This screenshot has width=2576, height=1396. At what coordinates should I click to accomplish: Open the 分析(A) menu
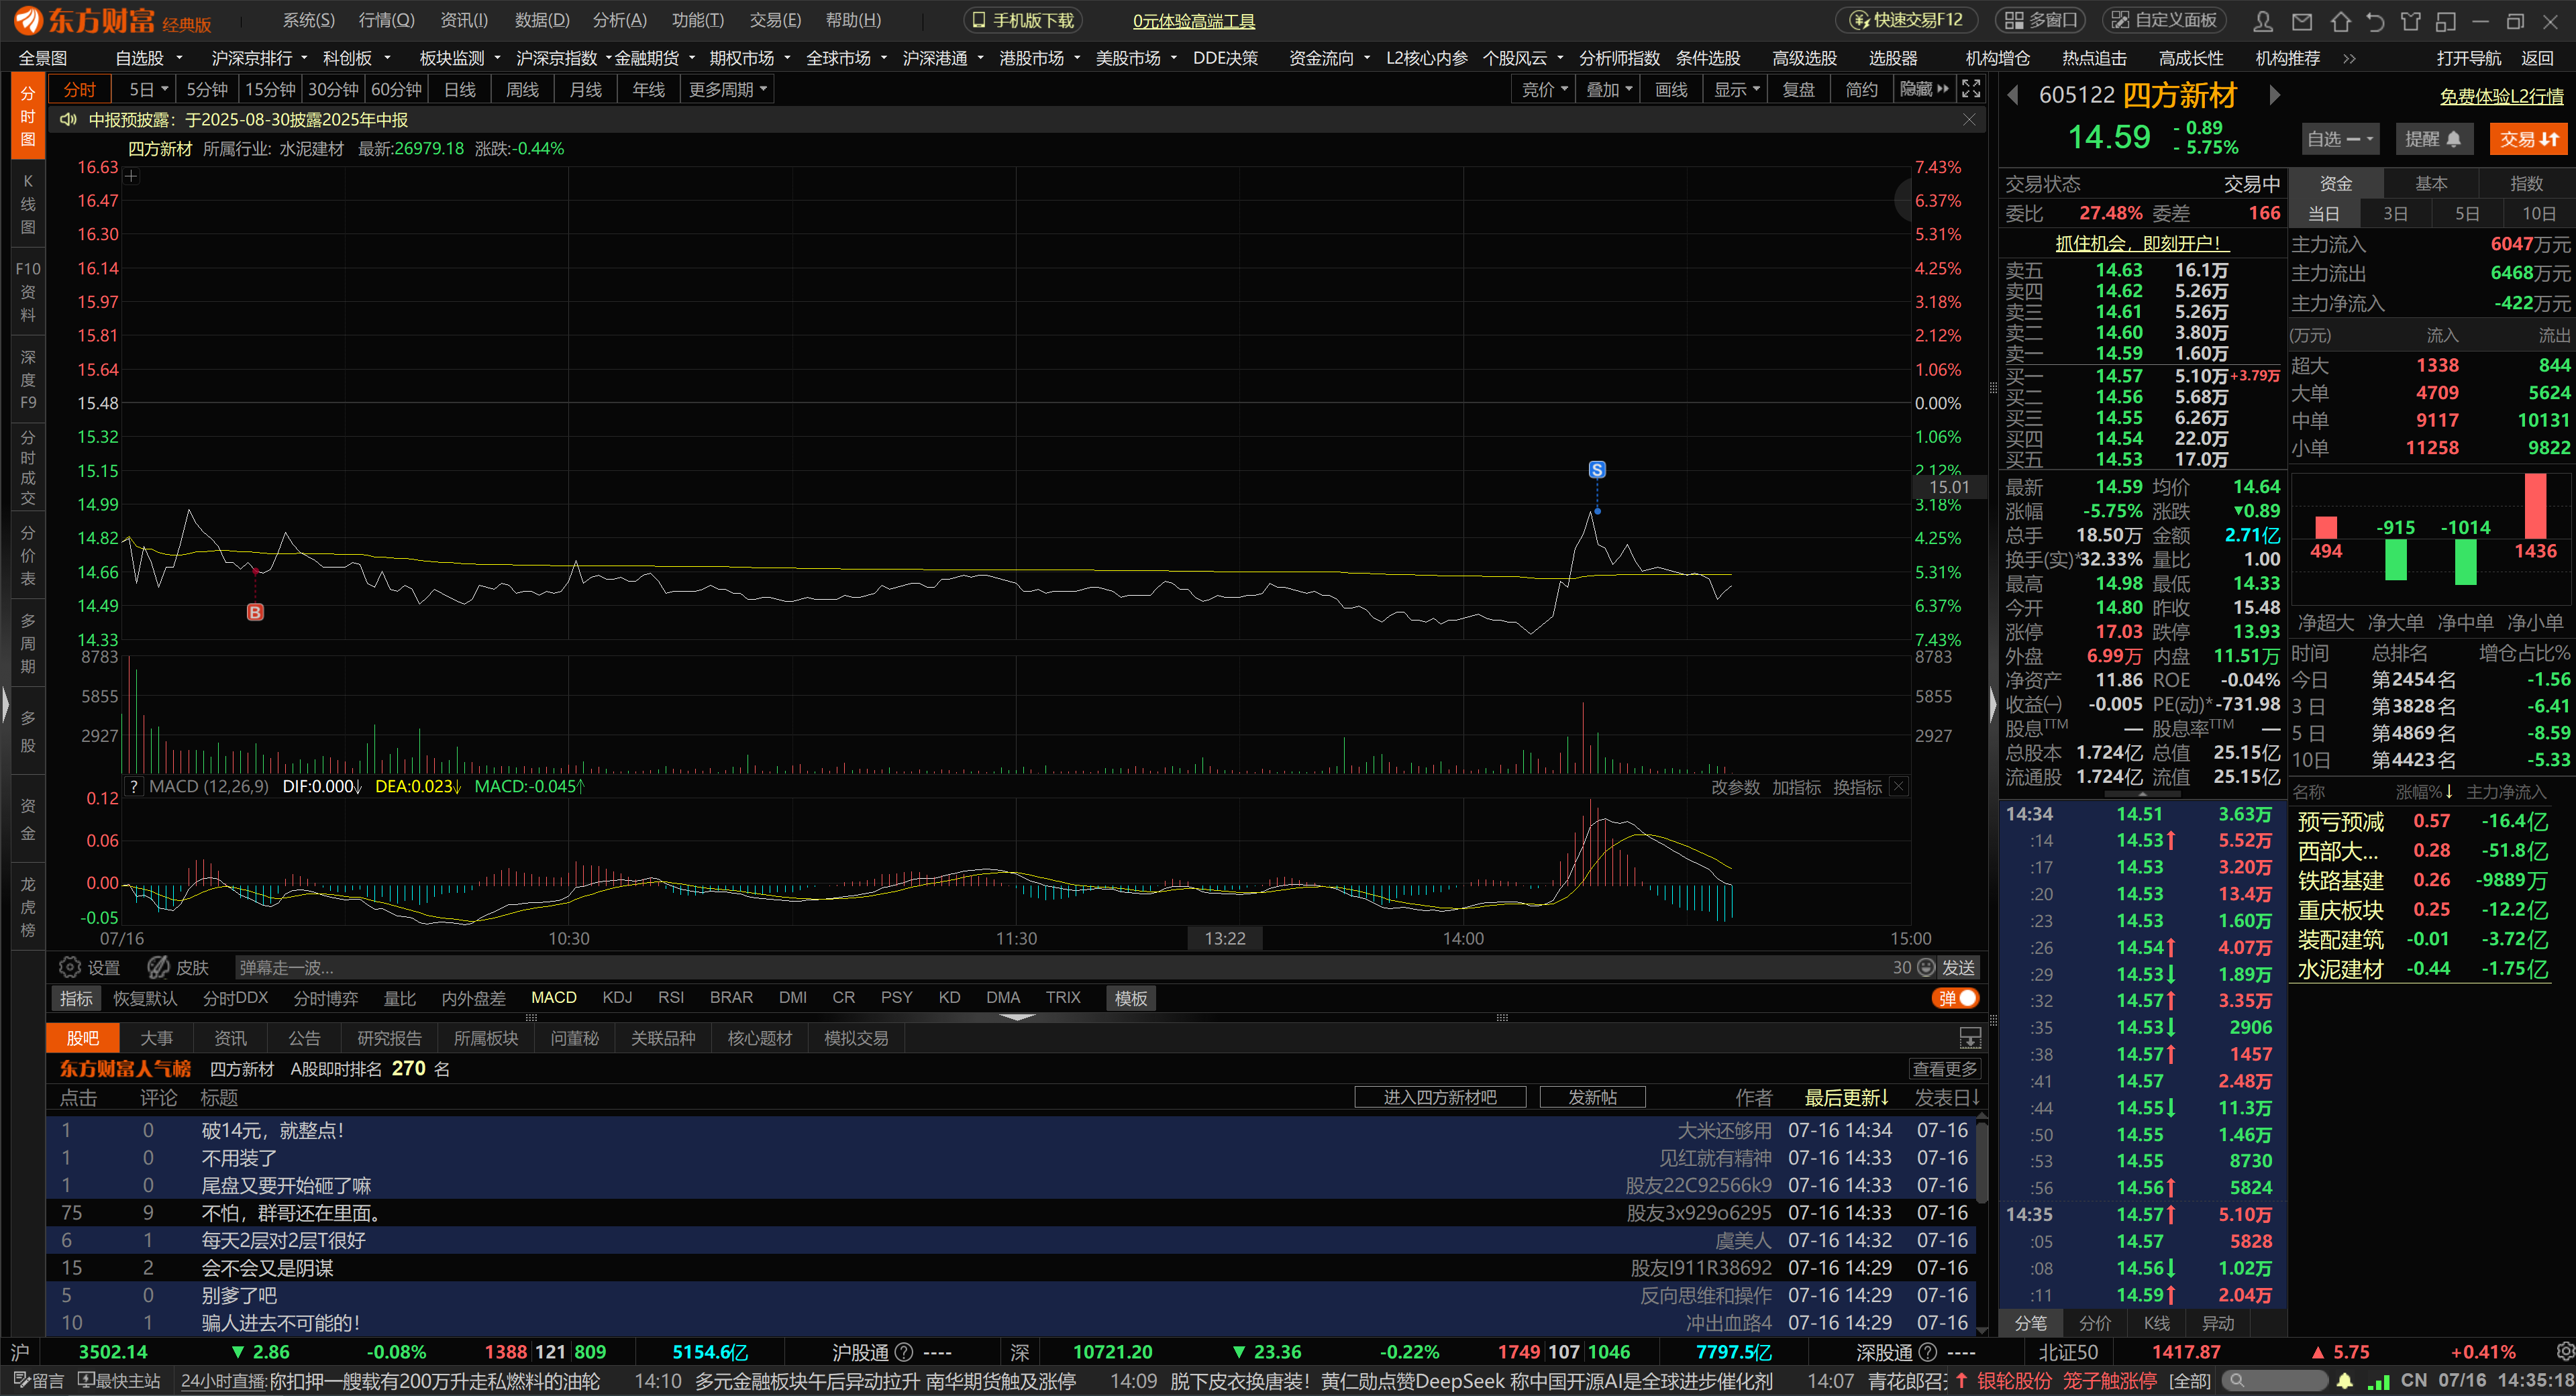tap(619, 20)
